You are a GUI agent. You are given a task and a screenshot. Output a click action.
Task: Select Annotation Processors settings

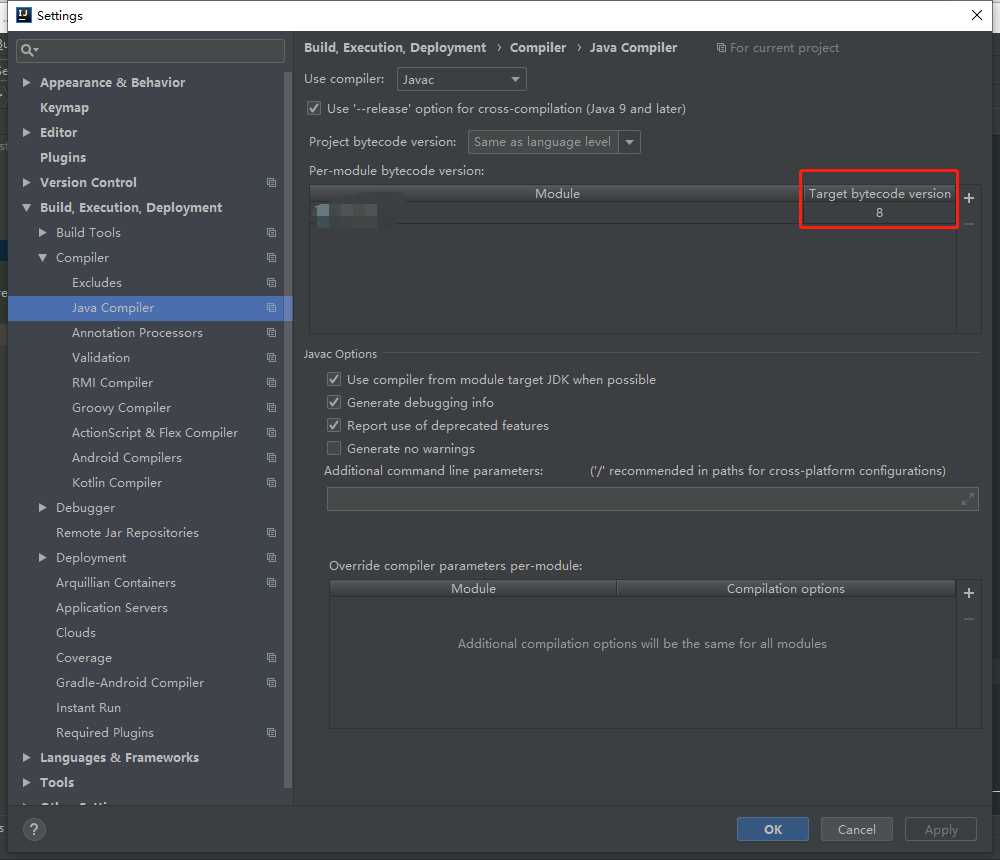(x=137, y=332)
